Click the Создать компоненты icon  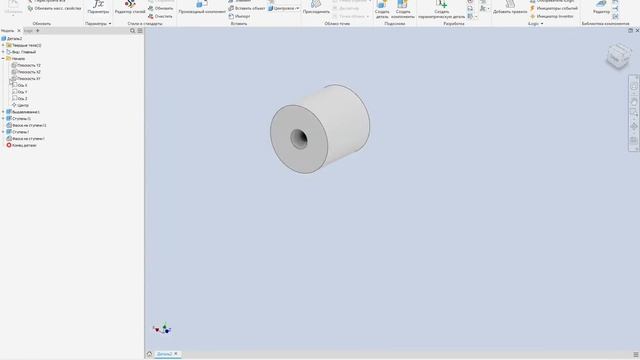coord(402,9)
